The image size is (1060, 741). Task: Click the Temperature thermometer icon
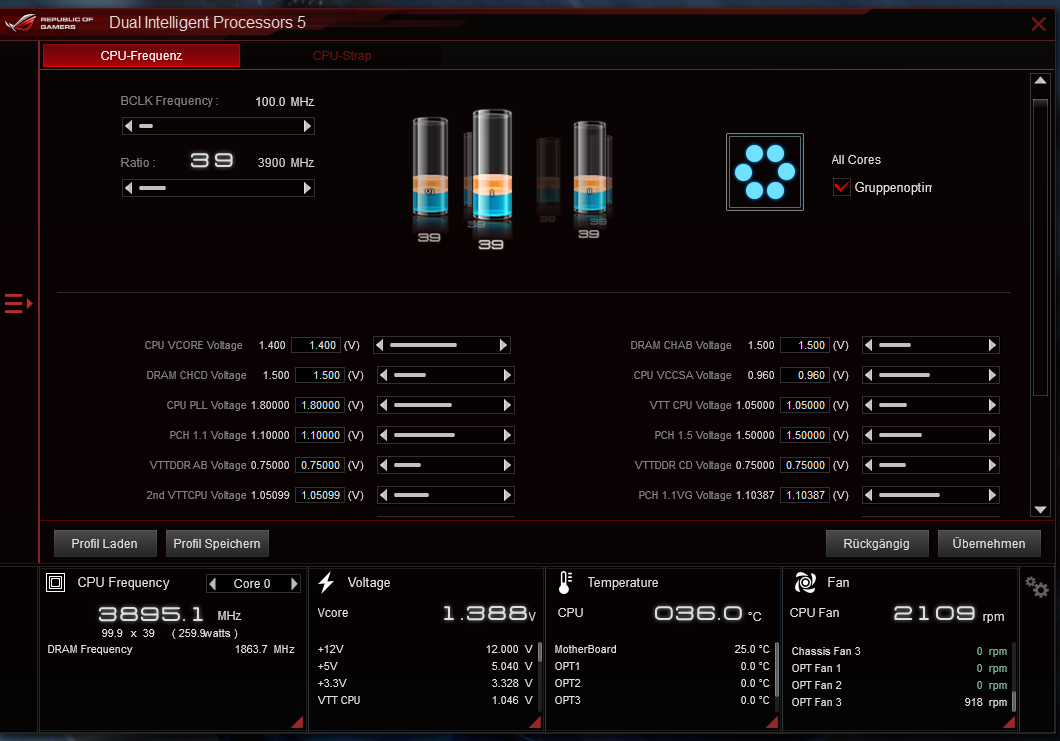coord(565,582)
